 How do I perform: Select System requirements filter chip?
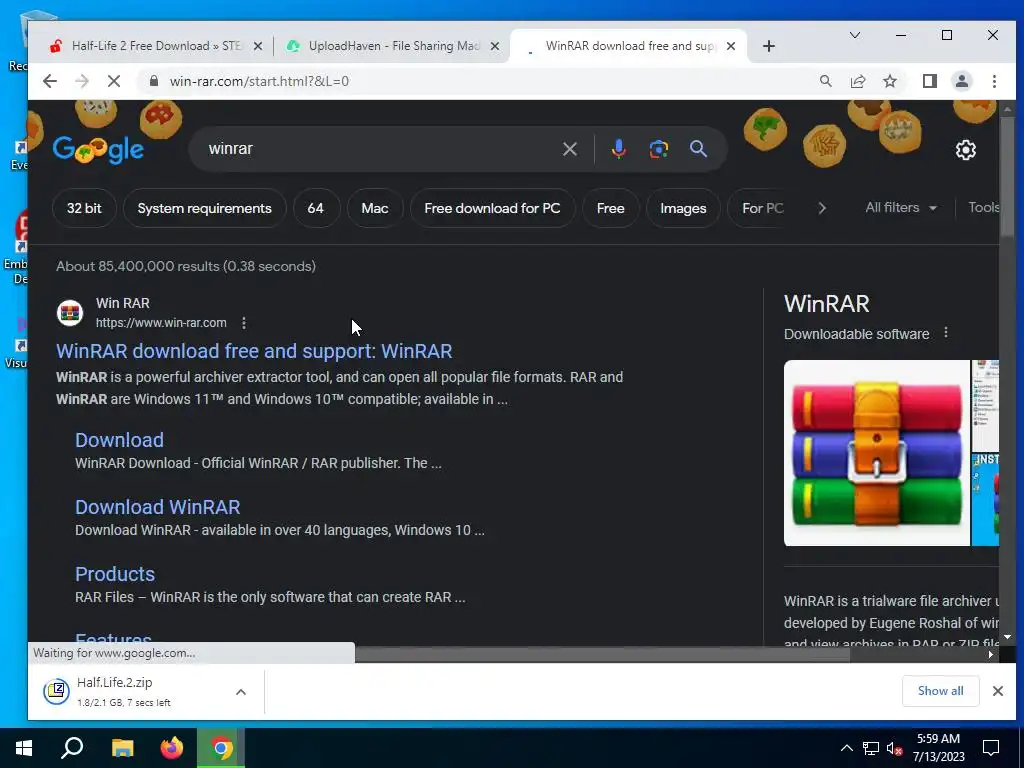204,208
